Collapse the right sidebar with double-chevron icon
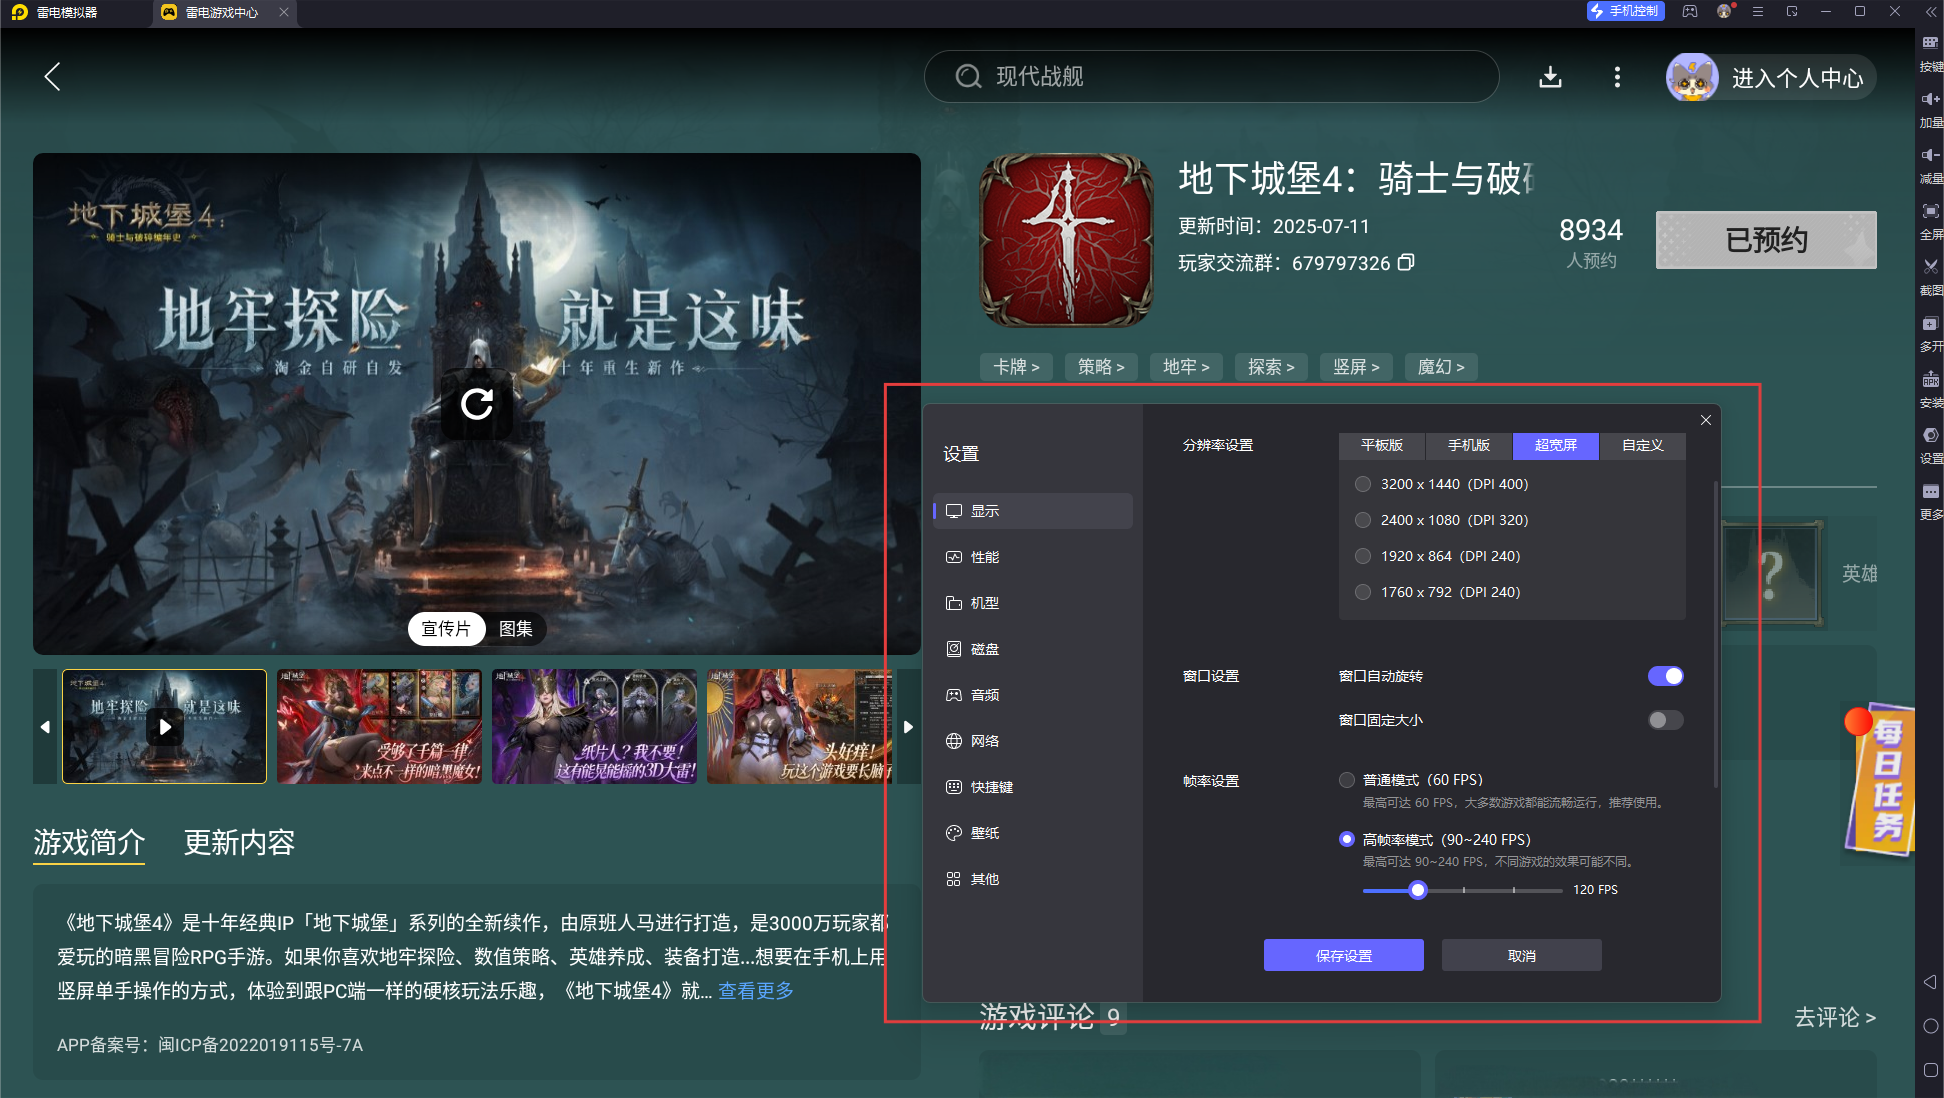 (1931, 12)
